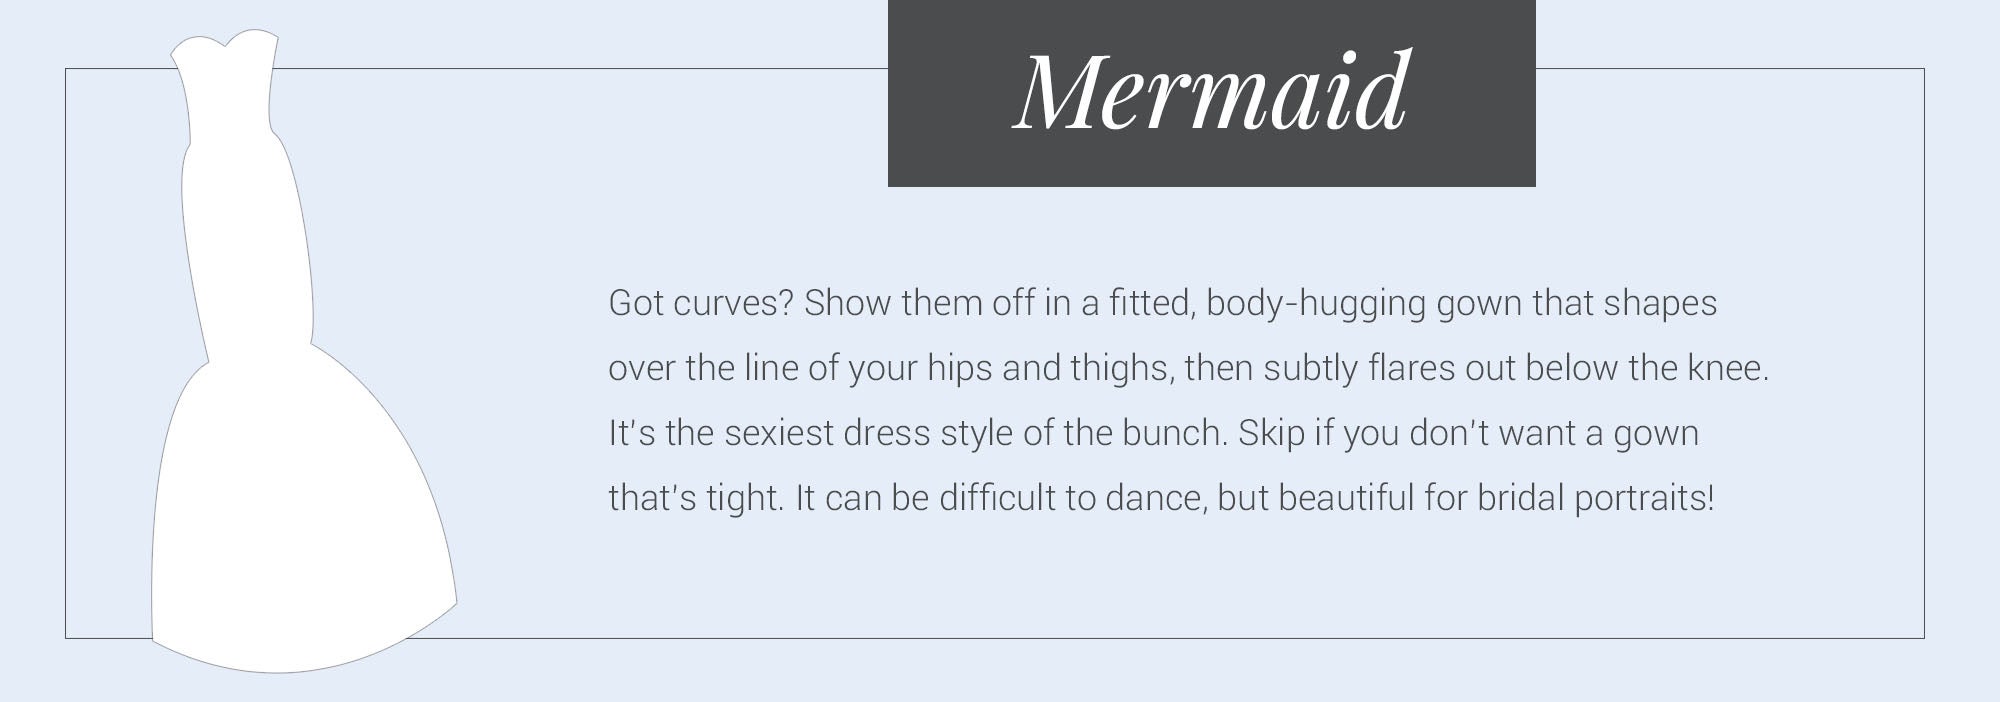Click the phrase "gown that shapes"
This screenshot has height=702, width=2000.
pos(1577,303)
